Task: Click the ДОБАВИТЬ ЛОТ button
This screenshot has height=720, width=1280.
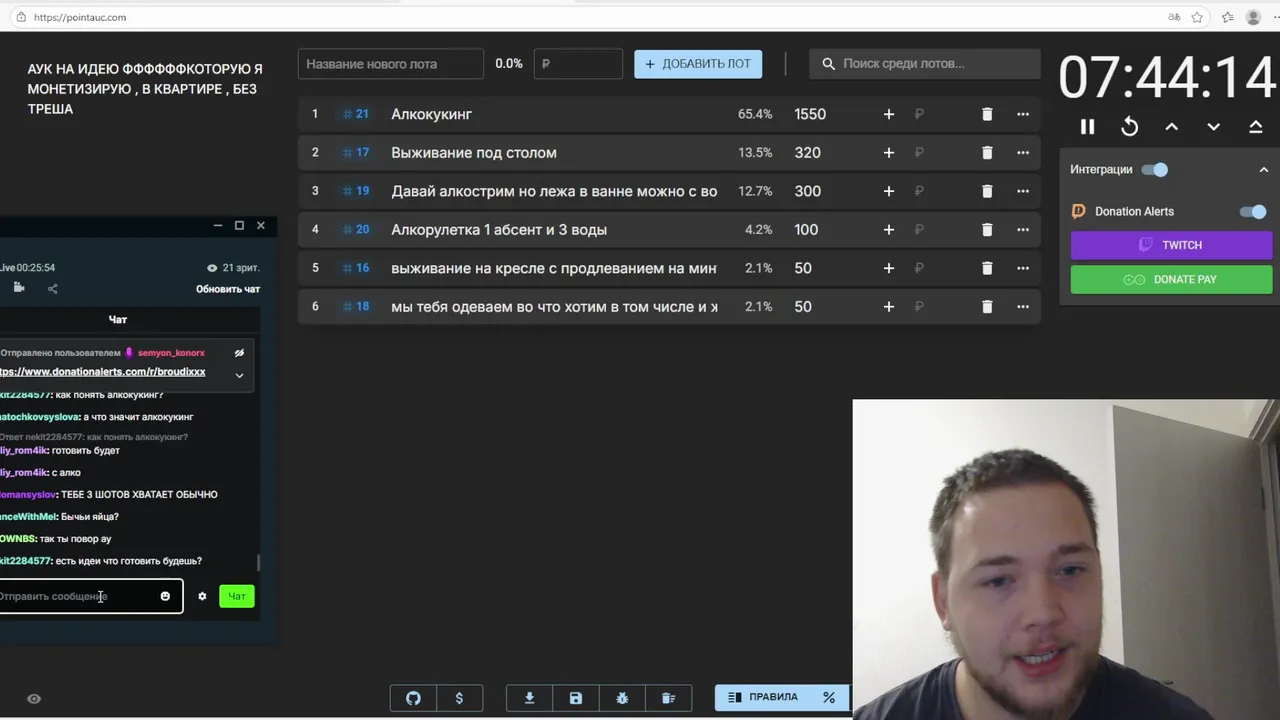Action: click(698, 63)
